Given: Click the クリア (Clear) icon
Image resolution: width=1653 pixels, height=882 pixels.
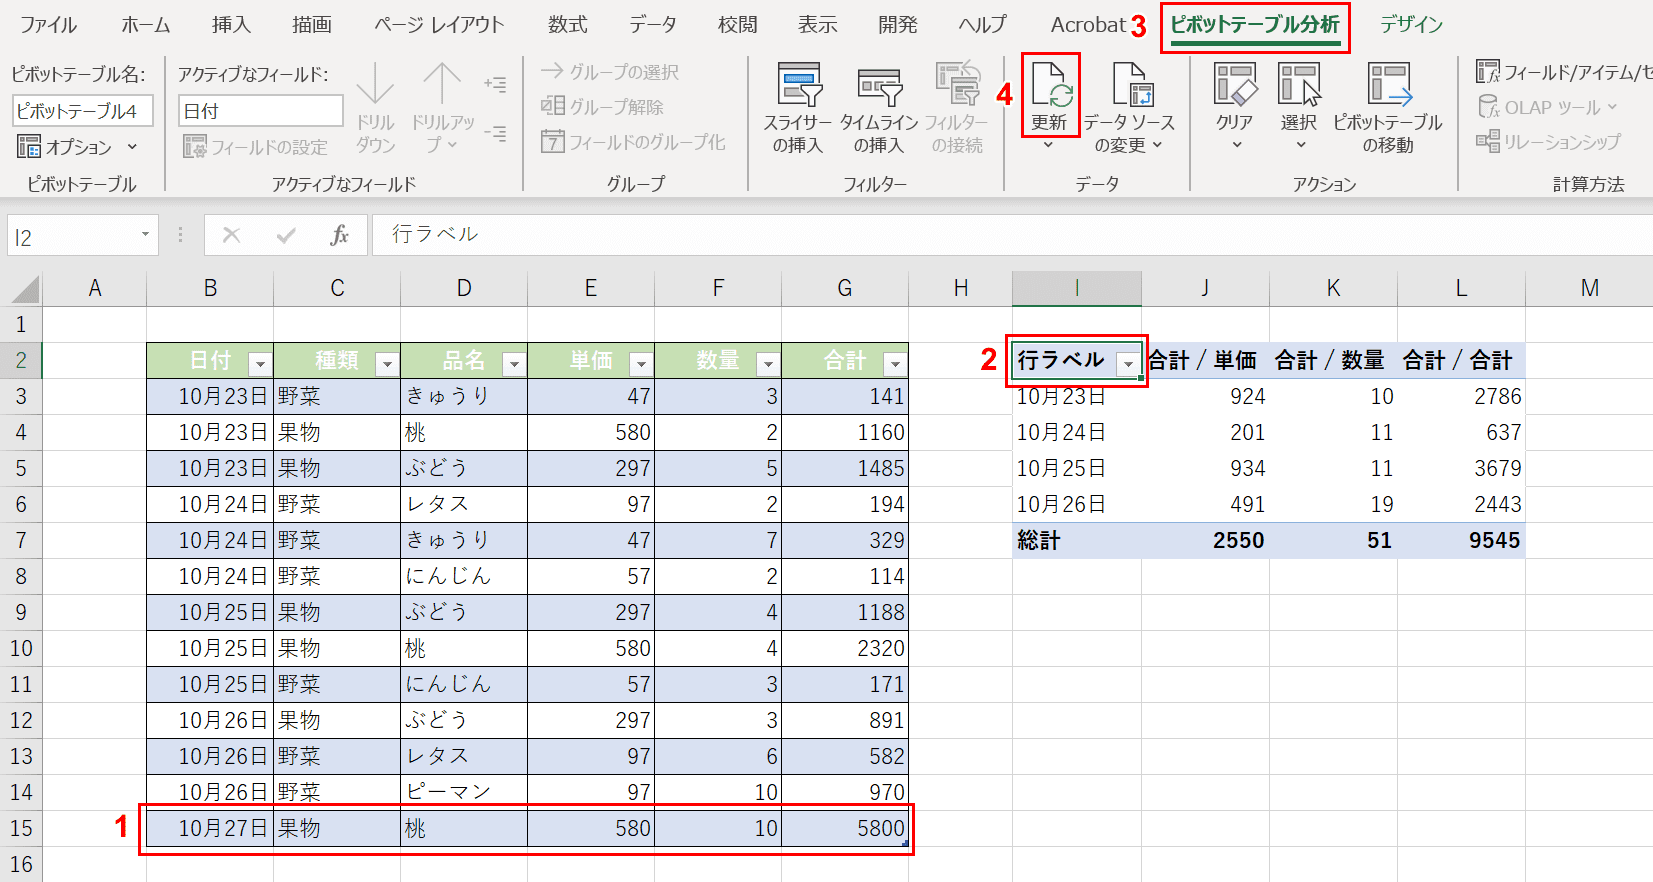Looking at the screenshot, I should point(1235,84).
